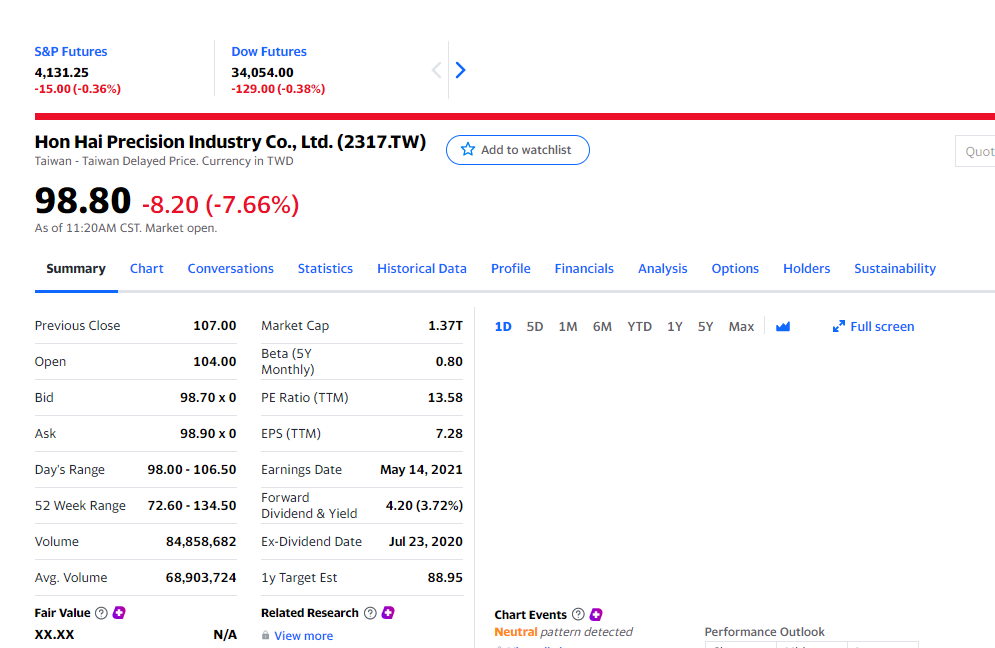Click the purple premium badge beside Fair Value
This screenshot has width=995, height=648.
[119, 613]
